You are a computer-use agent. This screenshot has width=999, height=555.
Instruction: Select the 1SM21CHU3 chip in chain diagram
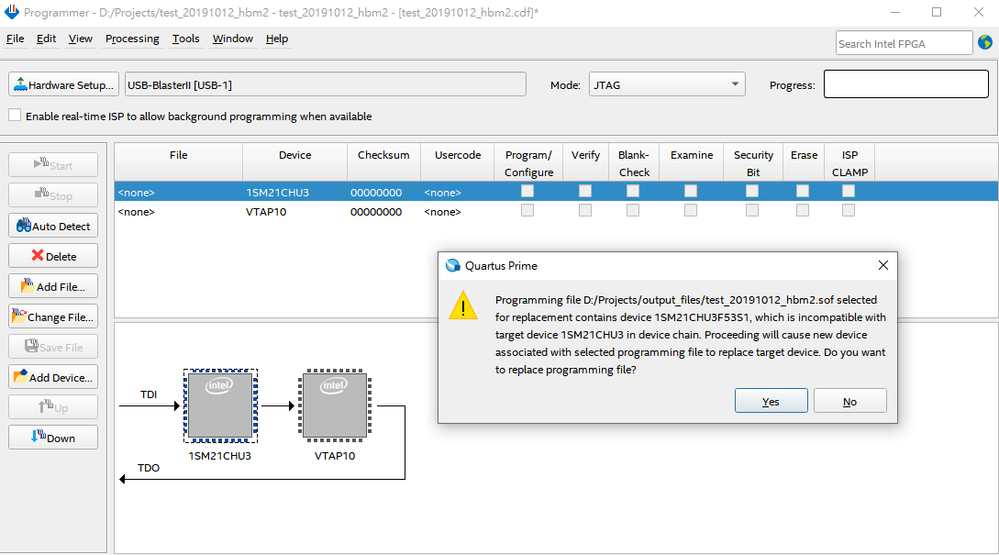click(x=219, y=405)
